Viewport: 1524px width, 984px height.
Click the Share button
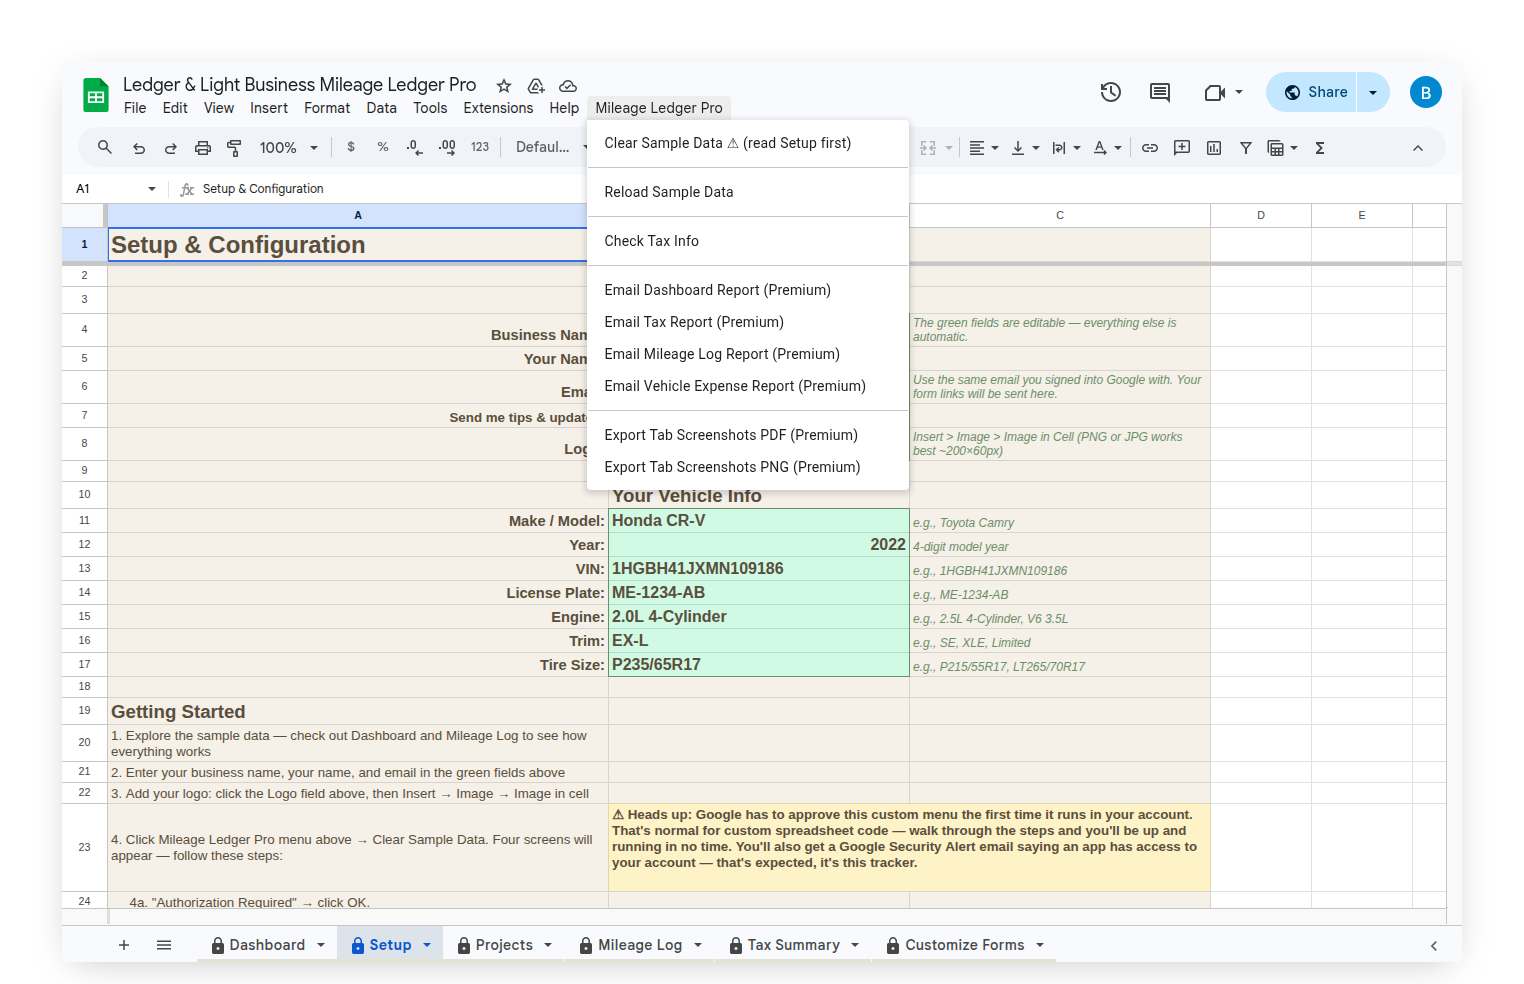click(1312, 92)
